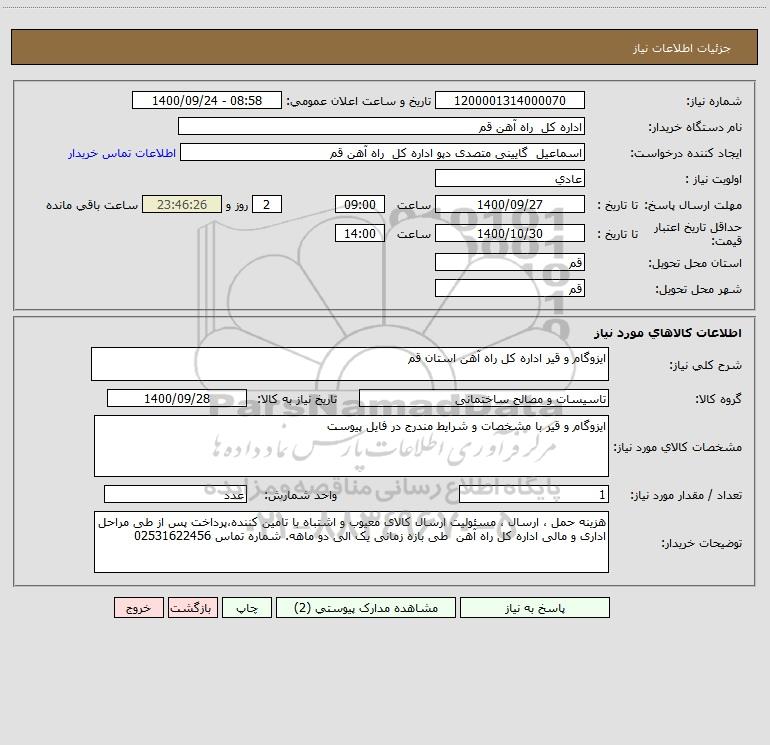Image resolution: width=770 pixels, height=745 pixels.
Task: Click the label گروه کالا
Action: tap(719, 399)
